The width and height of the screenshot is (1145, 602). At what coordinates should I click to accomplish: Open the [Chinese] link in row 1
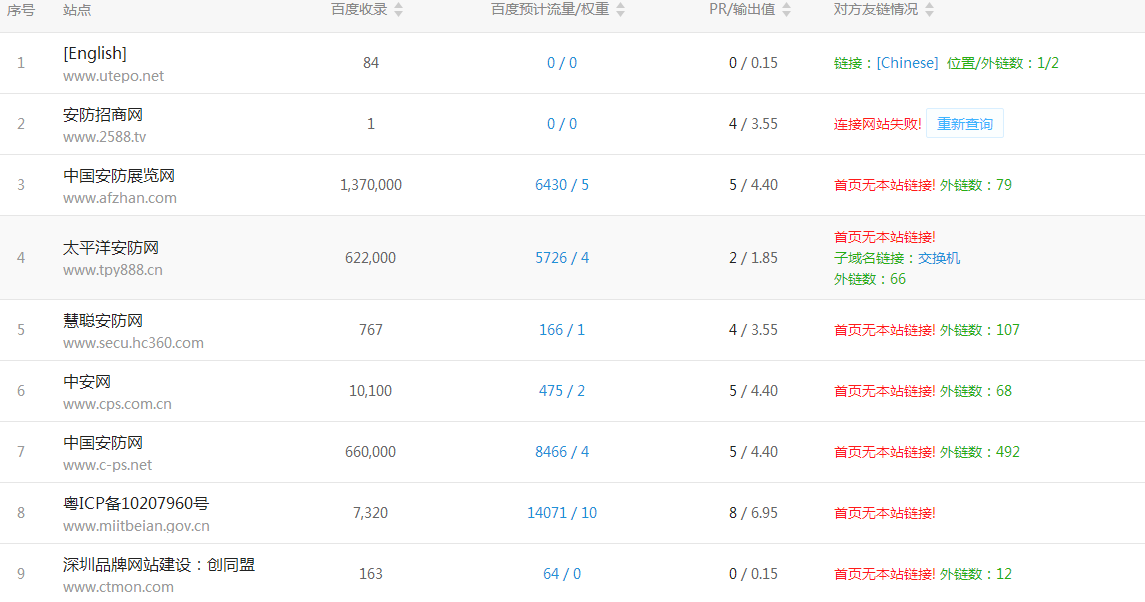(907, 63)
